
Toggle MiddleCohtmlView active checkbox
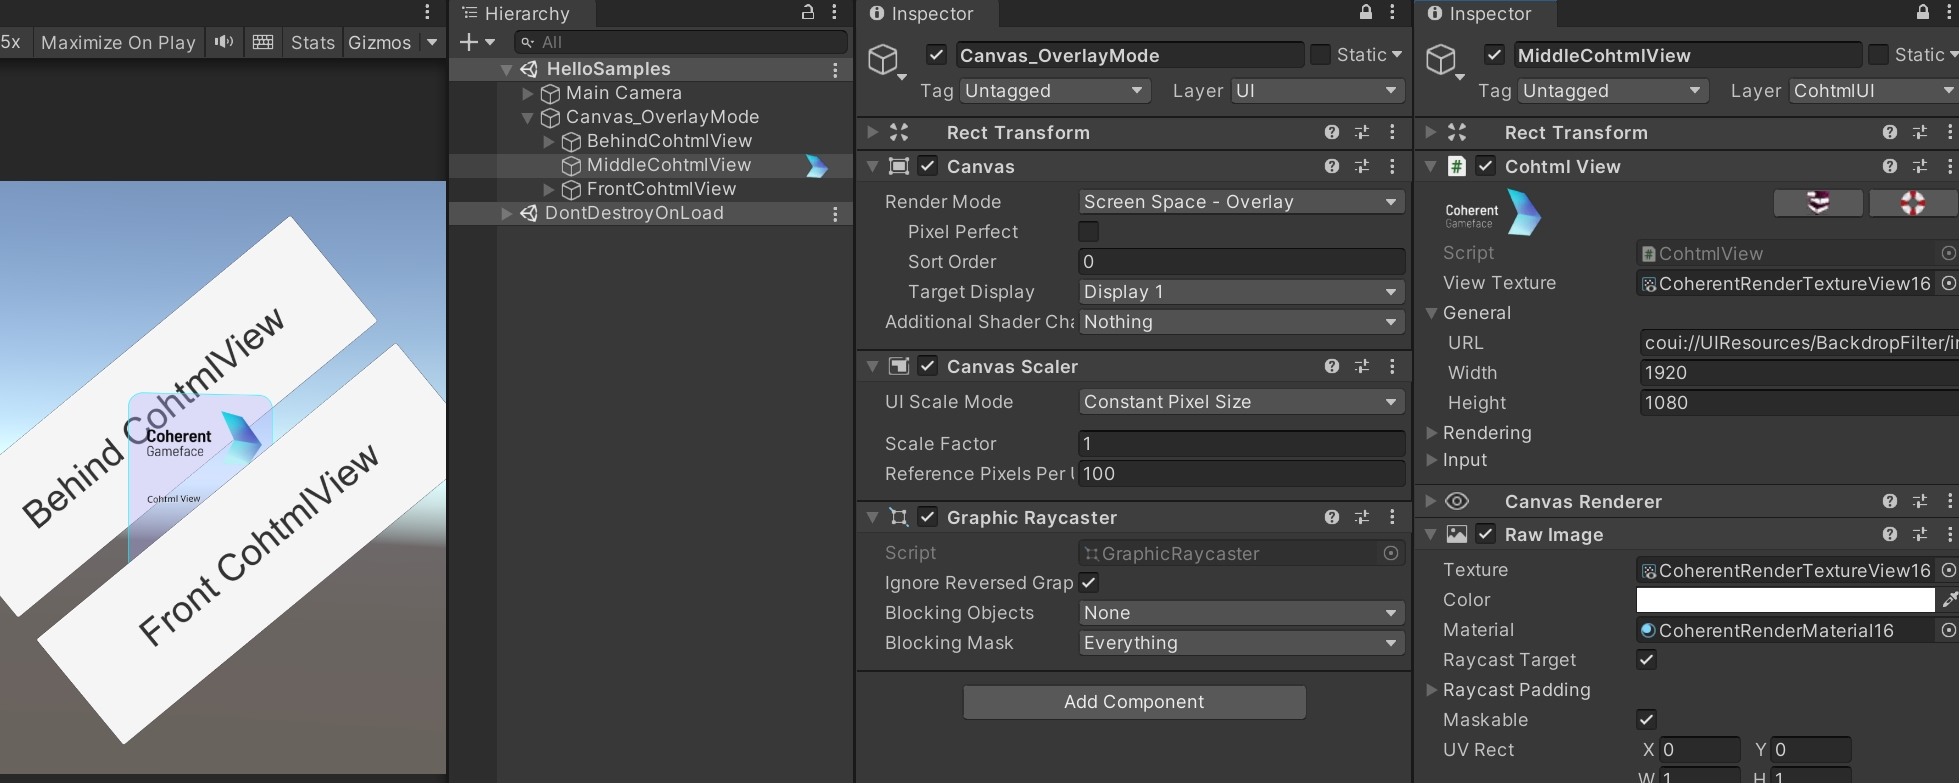(1494, 55)
